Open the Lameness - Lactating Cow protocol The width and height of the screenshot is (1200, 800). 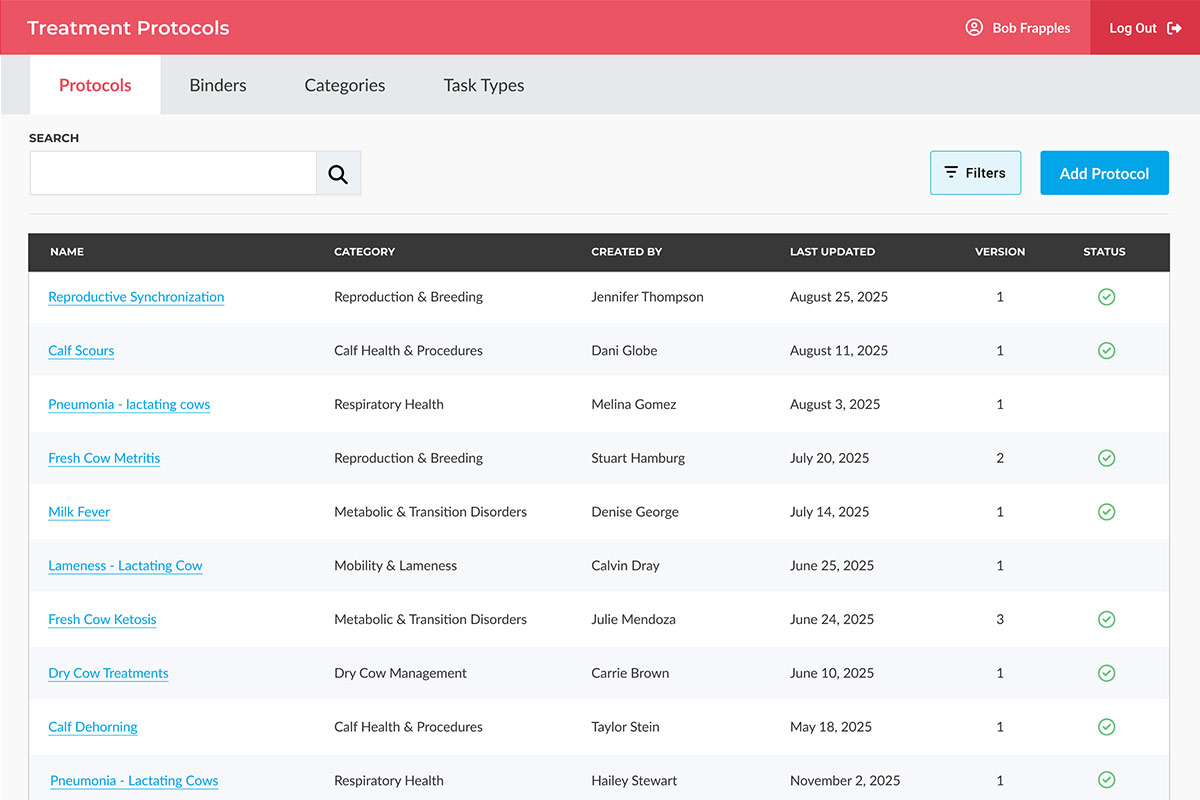[x=125, y=566]
